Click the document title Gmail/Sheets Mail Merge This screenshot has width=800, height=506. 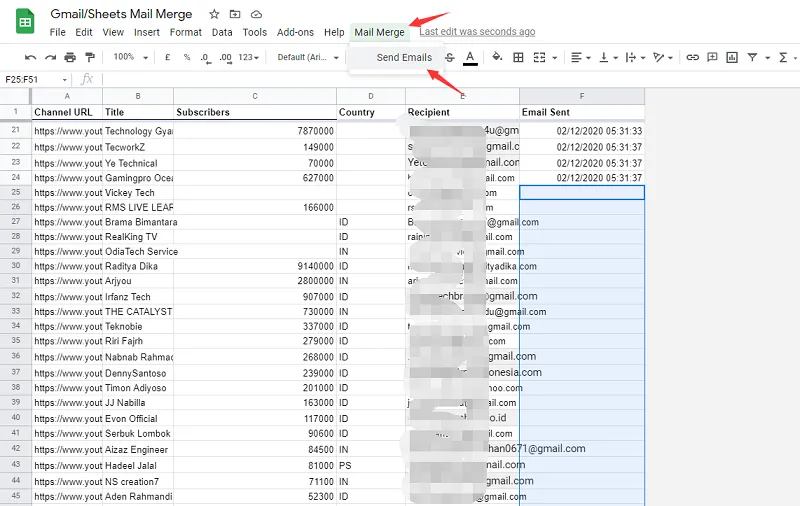click(x=121, y=14)
